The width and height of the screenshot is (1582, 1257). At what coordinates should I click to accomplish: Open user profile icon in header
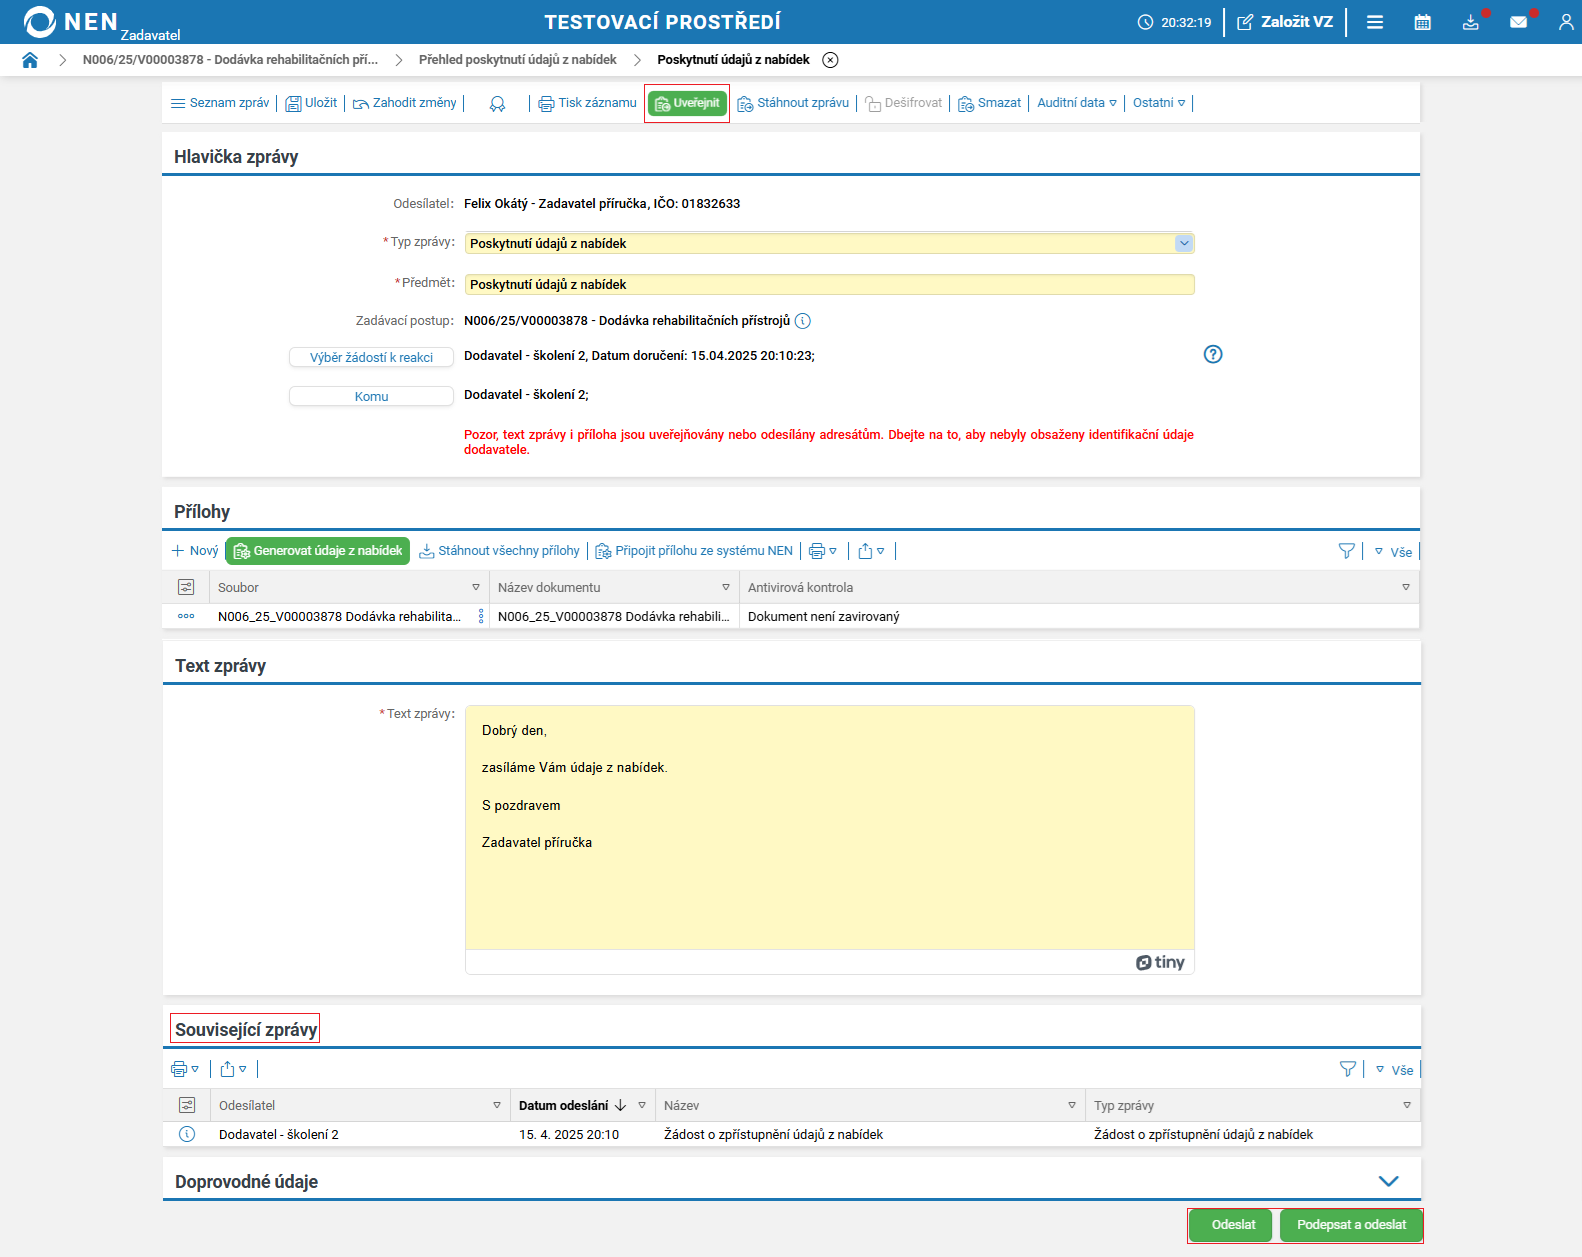point(1565,22)
